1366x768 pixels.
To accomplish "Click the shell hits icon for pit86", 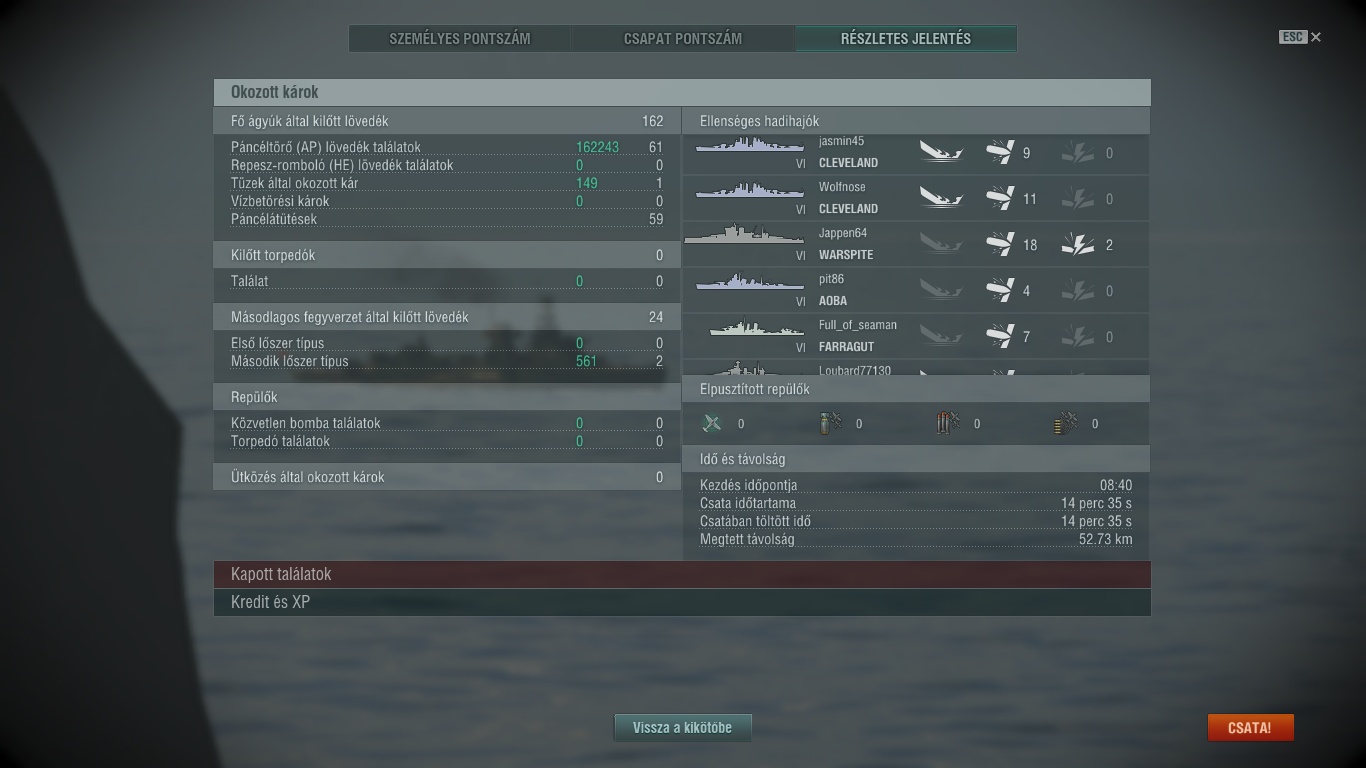I will [999, 290].
